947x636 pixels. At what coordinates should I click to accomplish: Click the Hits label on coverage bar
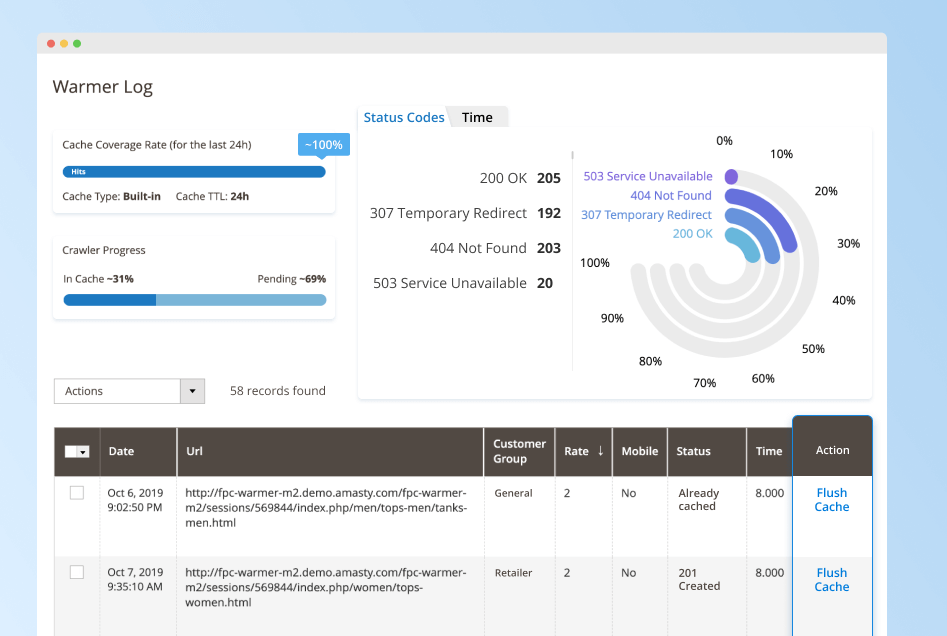coord(78,172)
